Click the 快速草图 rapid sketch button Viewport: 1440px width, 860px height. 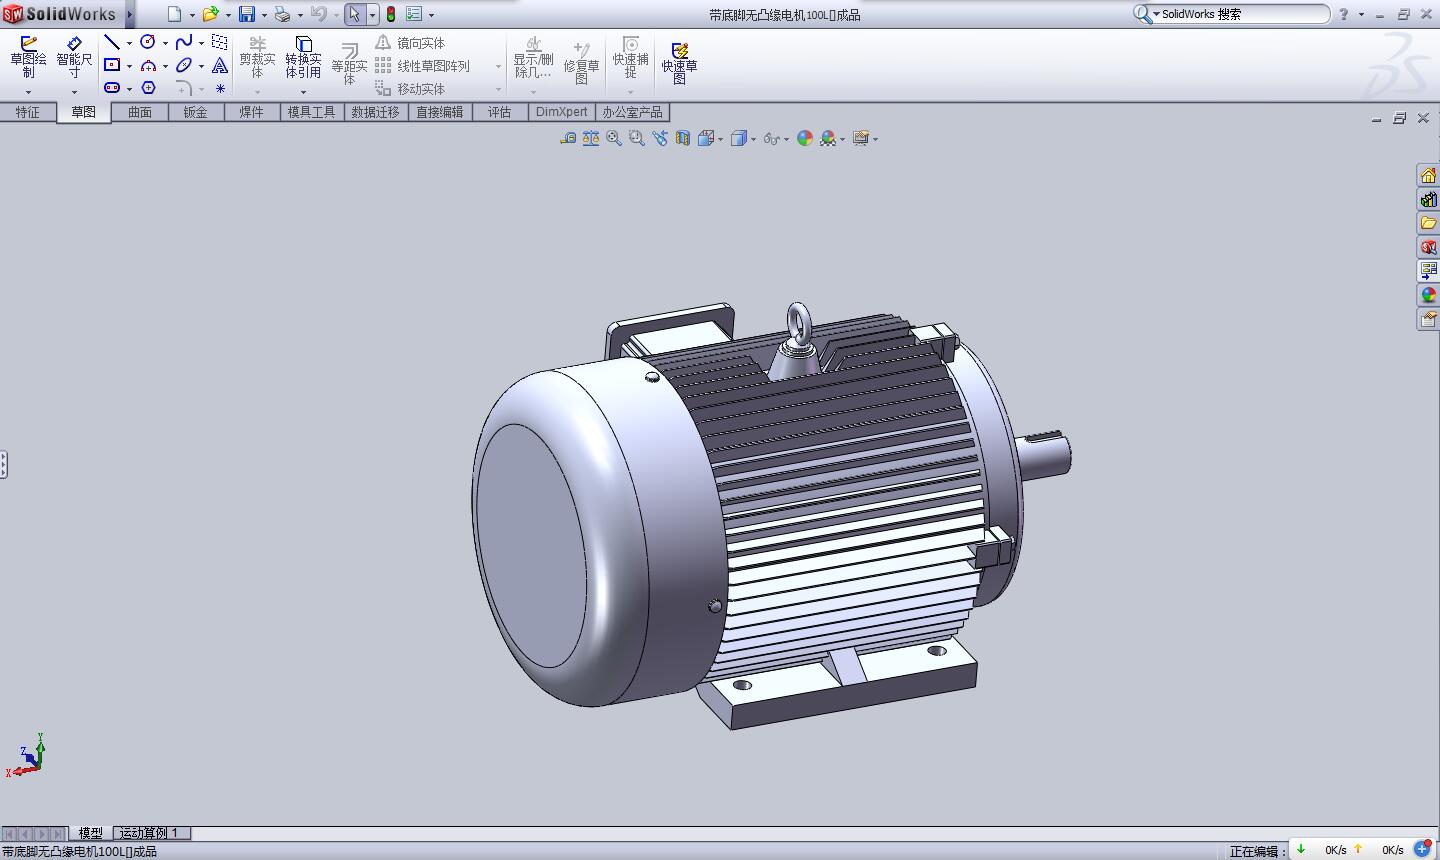click(679, 62)
